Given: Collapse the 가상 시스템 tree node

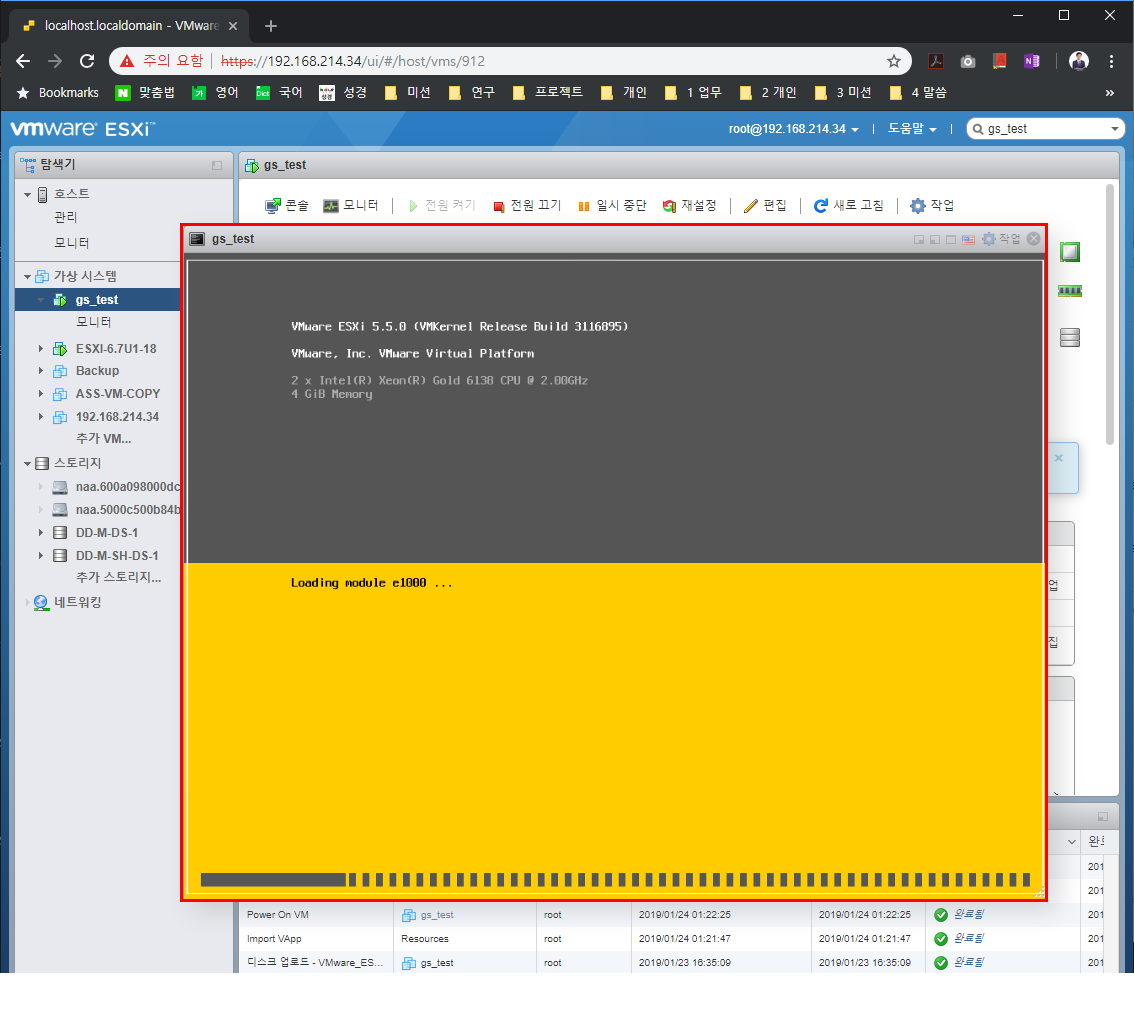Looking at the screenshot, I should (27, 277).
